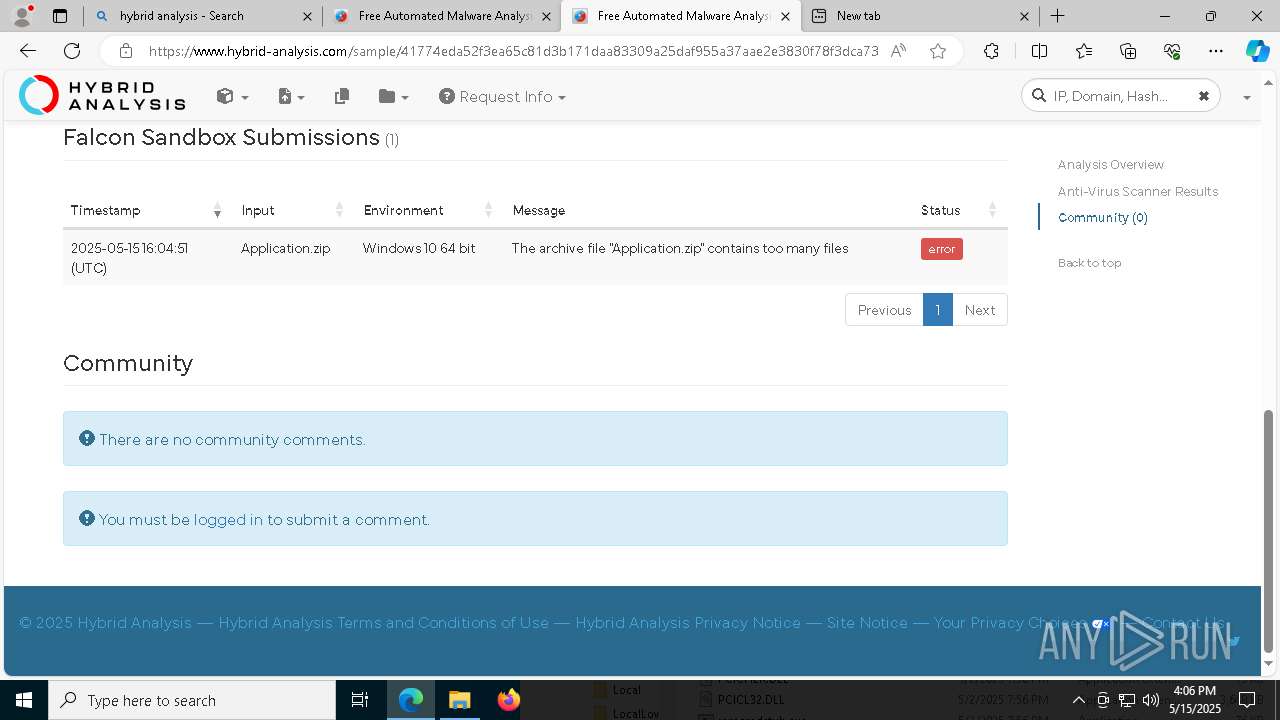
Task: Open Browser essentials heart icon
Action: pyautogui.click(x=1172, y=51)
